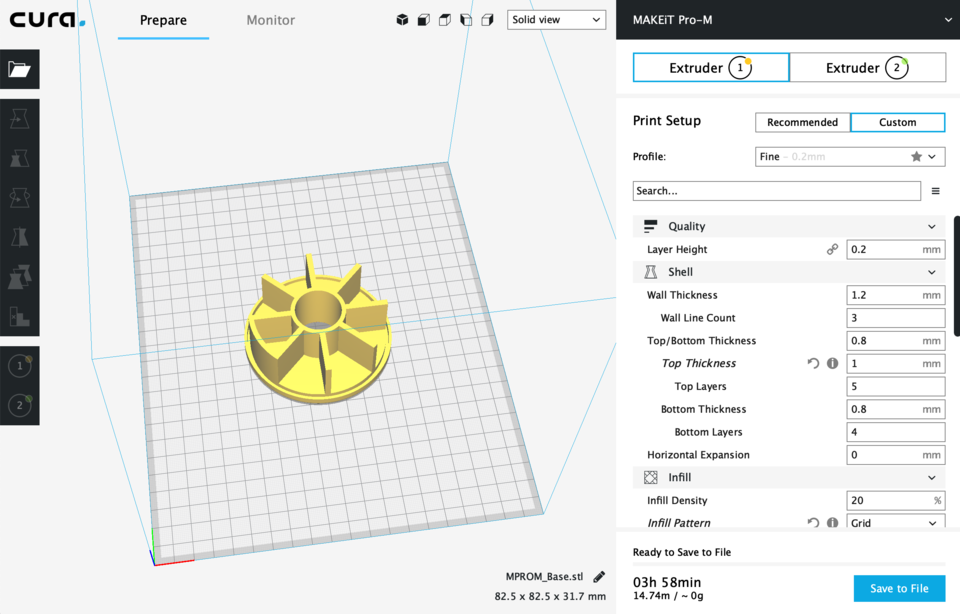Open the Solid view dropdown
960x614 pixels.
(556, 19)
